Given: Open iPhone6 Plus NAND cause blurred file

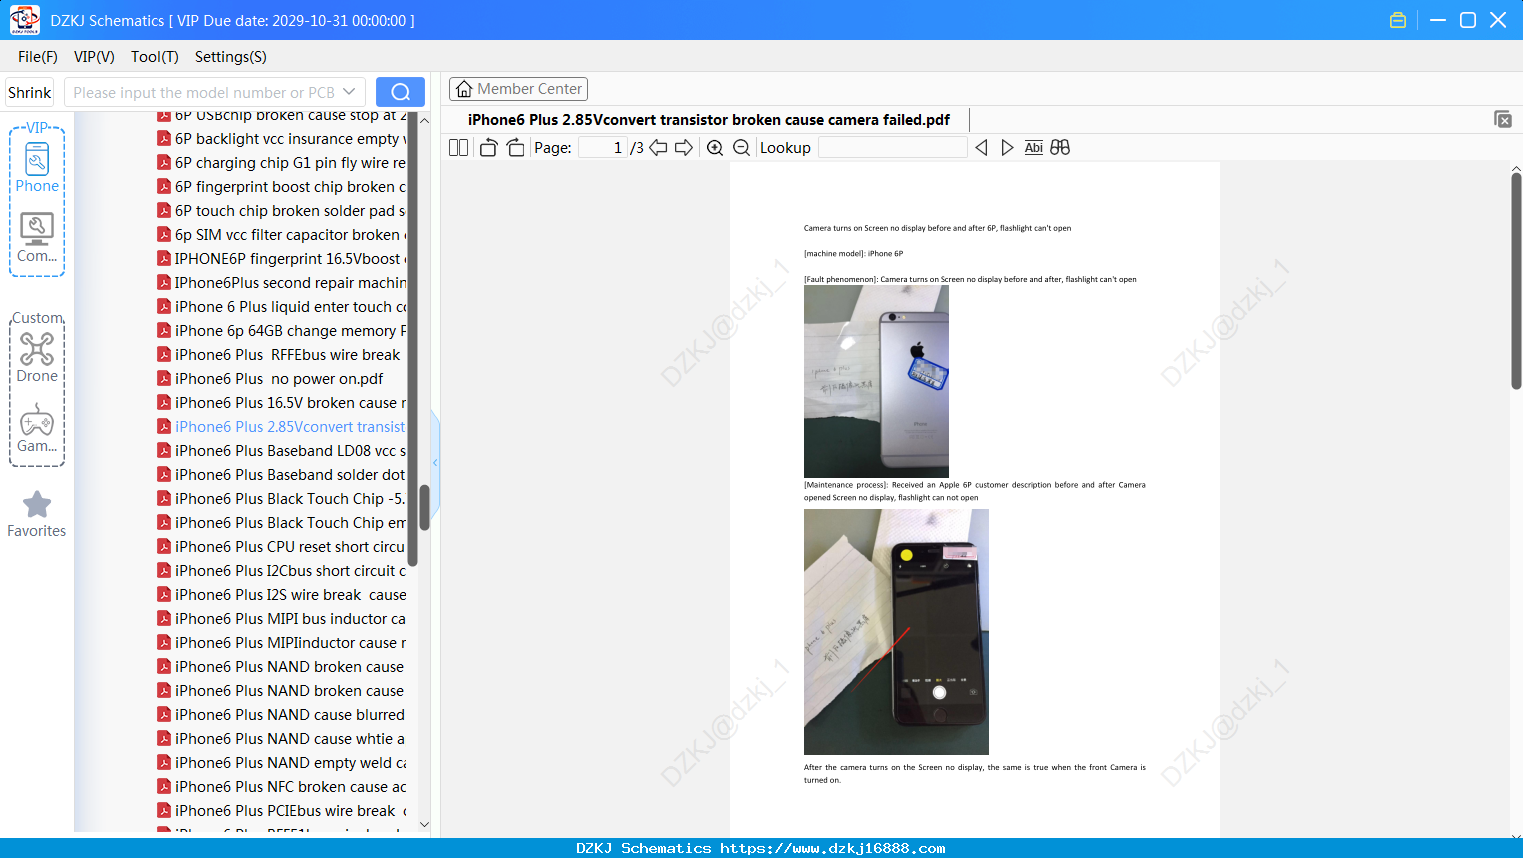Looking at the screenshot, I should click(x=282, y=715).
